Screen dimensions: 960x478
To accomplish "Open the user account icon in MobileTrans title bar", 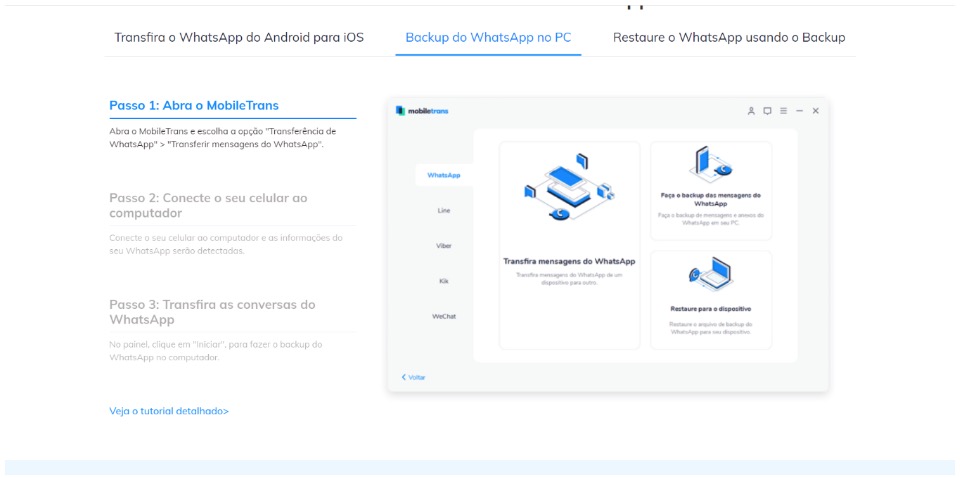I will tap(751, 111).
